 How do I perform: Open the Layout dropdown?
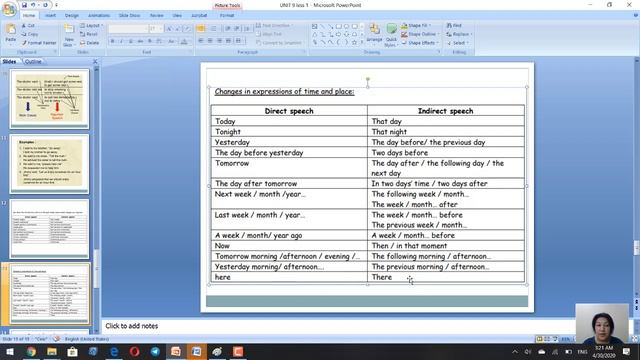(91, 26)
